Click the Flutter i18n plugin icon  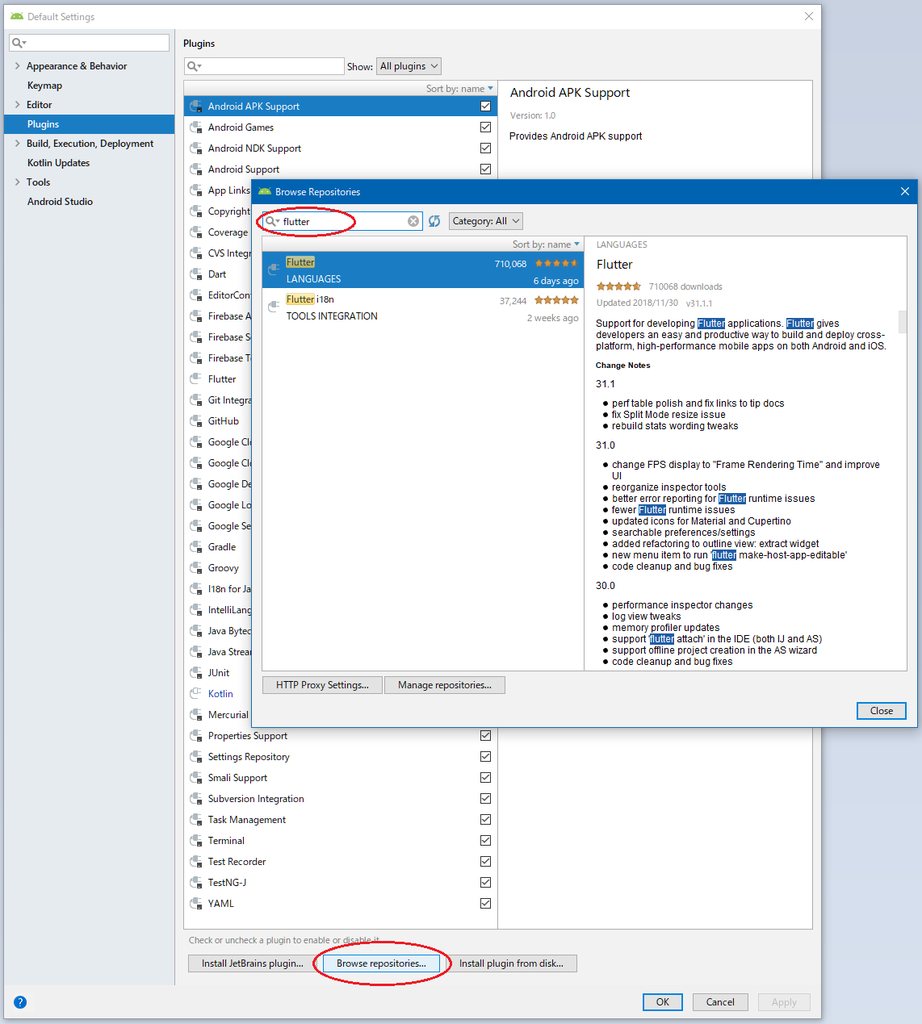274,306
